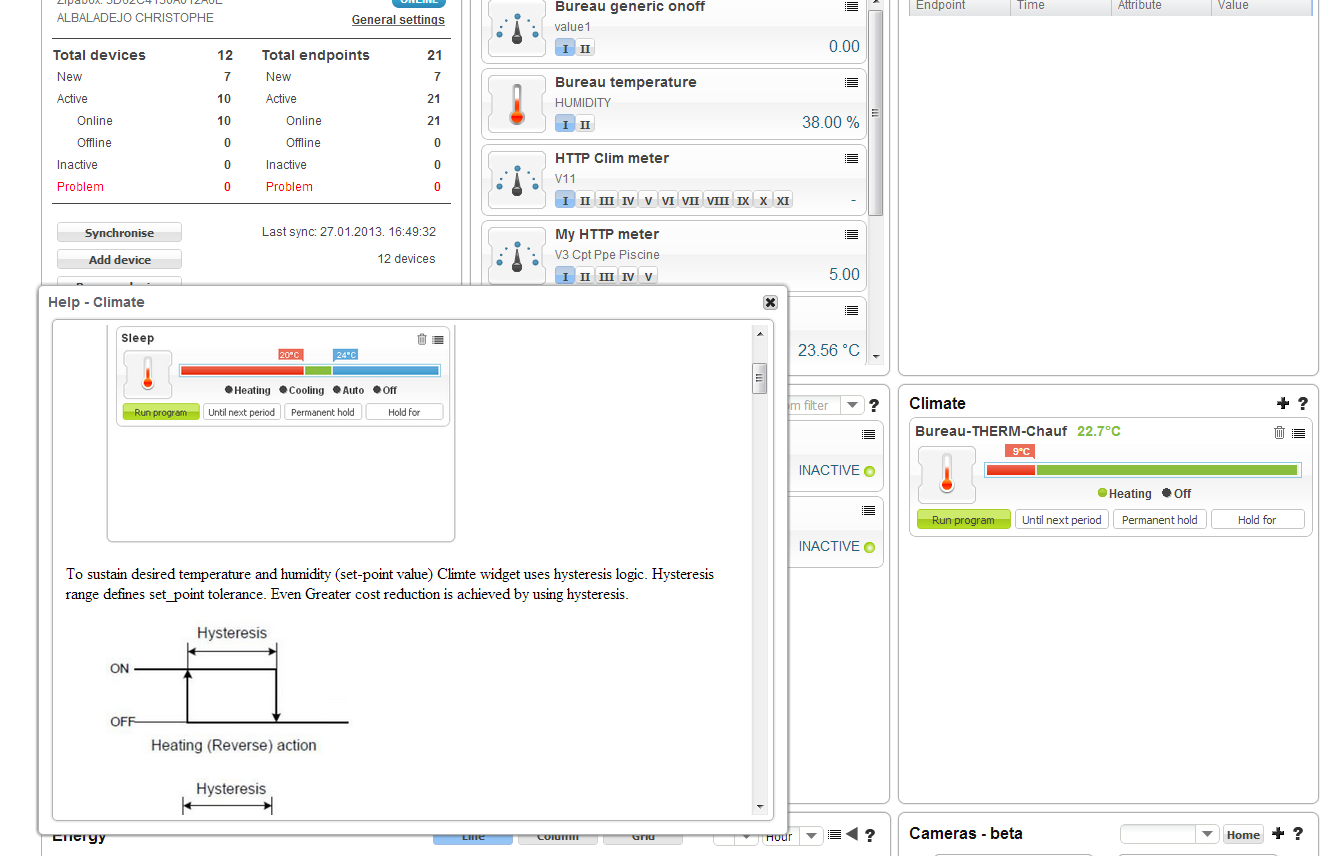Open the General settings link

coord(398,20)
